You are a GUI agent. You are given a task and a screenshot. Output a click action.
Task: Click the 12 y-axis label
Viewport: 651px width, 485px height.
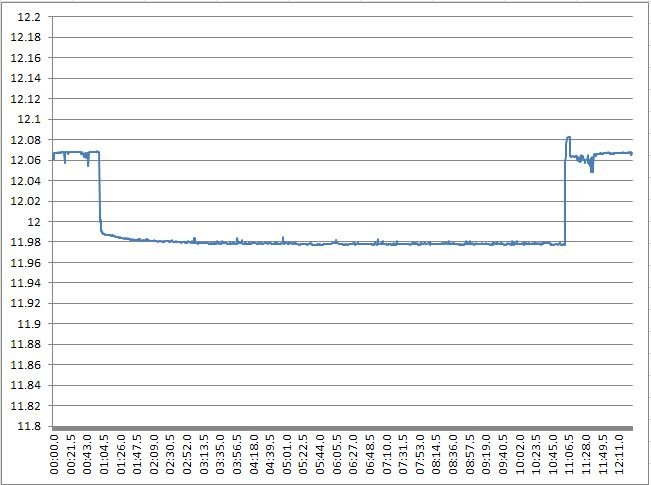click(34, 222)
